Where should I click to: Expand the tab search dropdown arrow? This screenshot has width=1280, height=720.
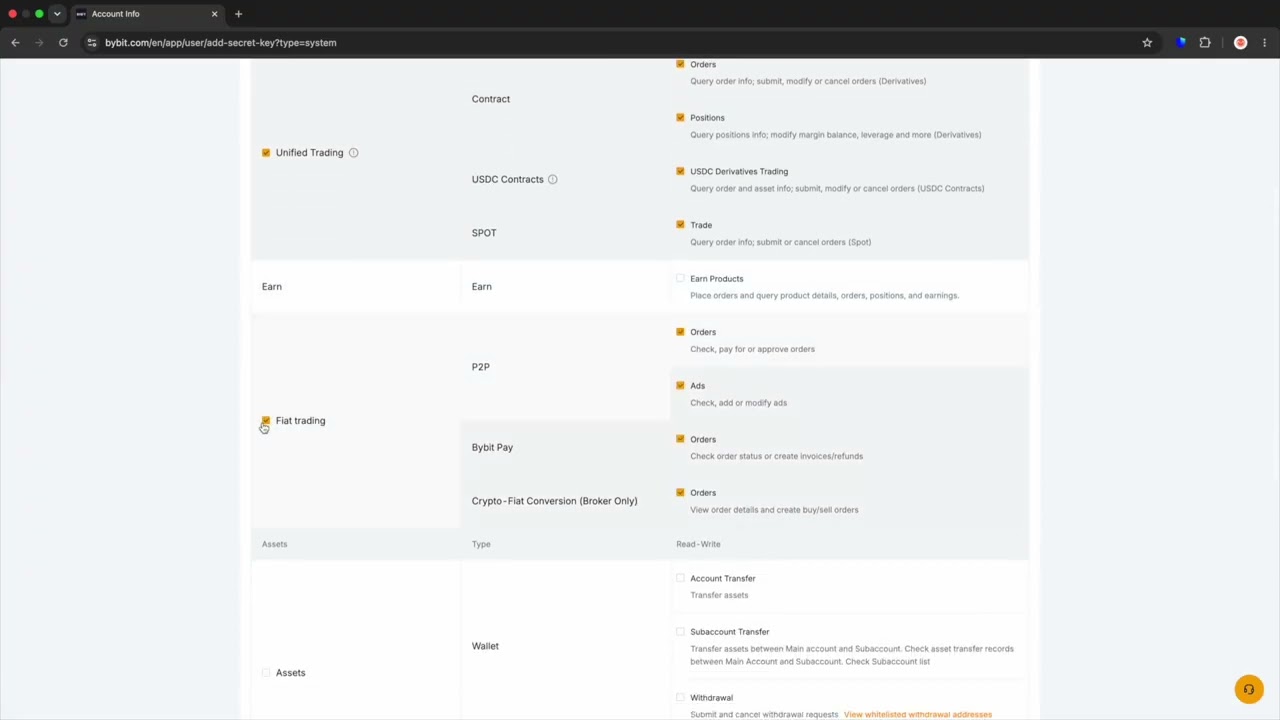[x=57, y=14]
